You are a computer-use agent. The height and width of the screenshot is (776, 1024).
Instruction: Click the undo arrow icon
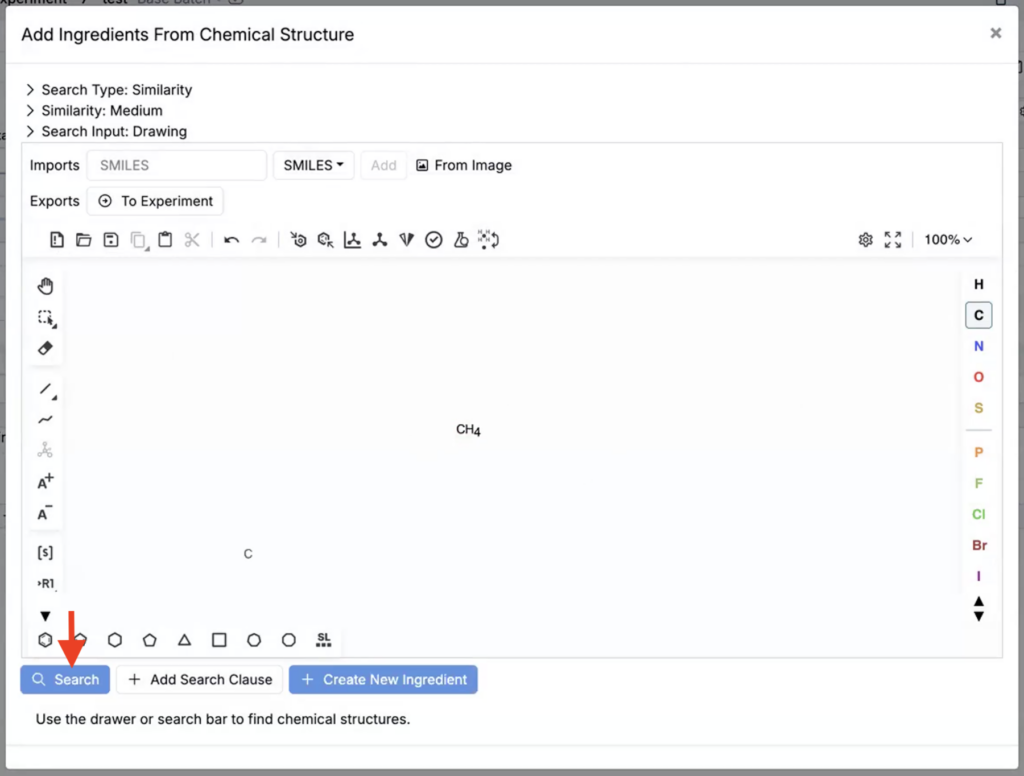click(231, 240)
